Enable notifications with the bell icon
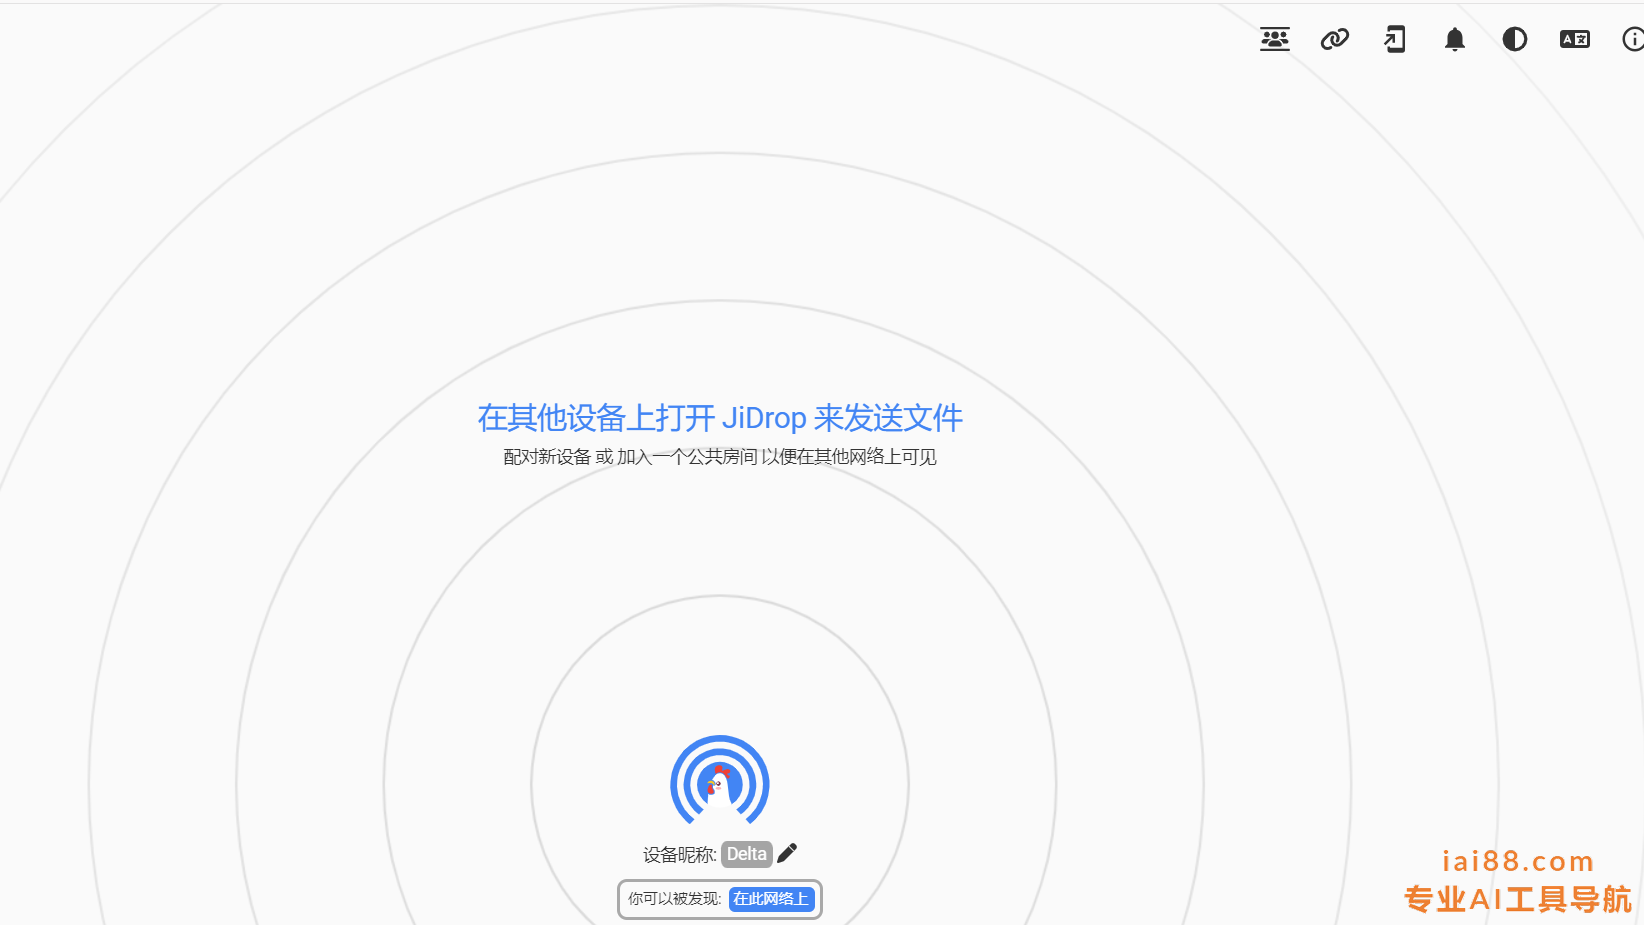1644x925 pixels. (x=1455, y=39)
